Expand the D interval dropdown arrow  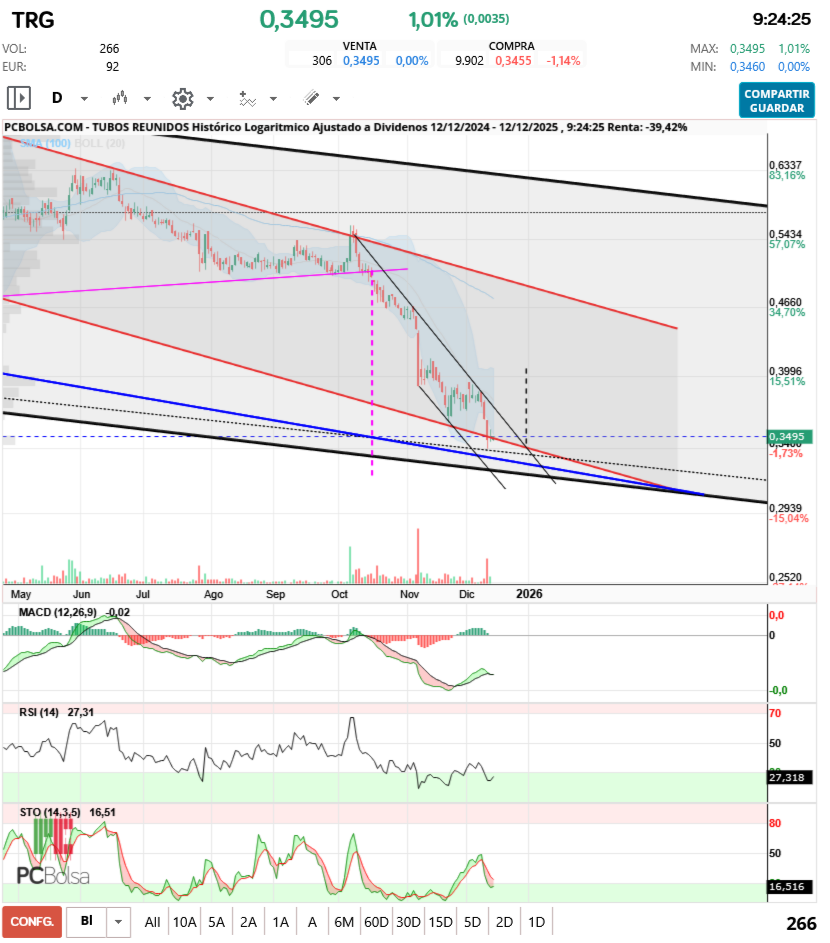pyautogui.click(x=84, y=99)
